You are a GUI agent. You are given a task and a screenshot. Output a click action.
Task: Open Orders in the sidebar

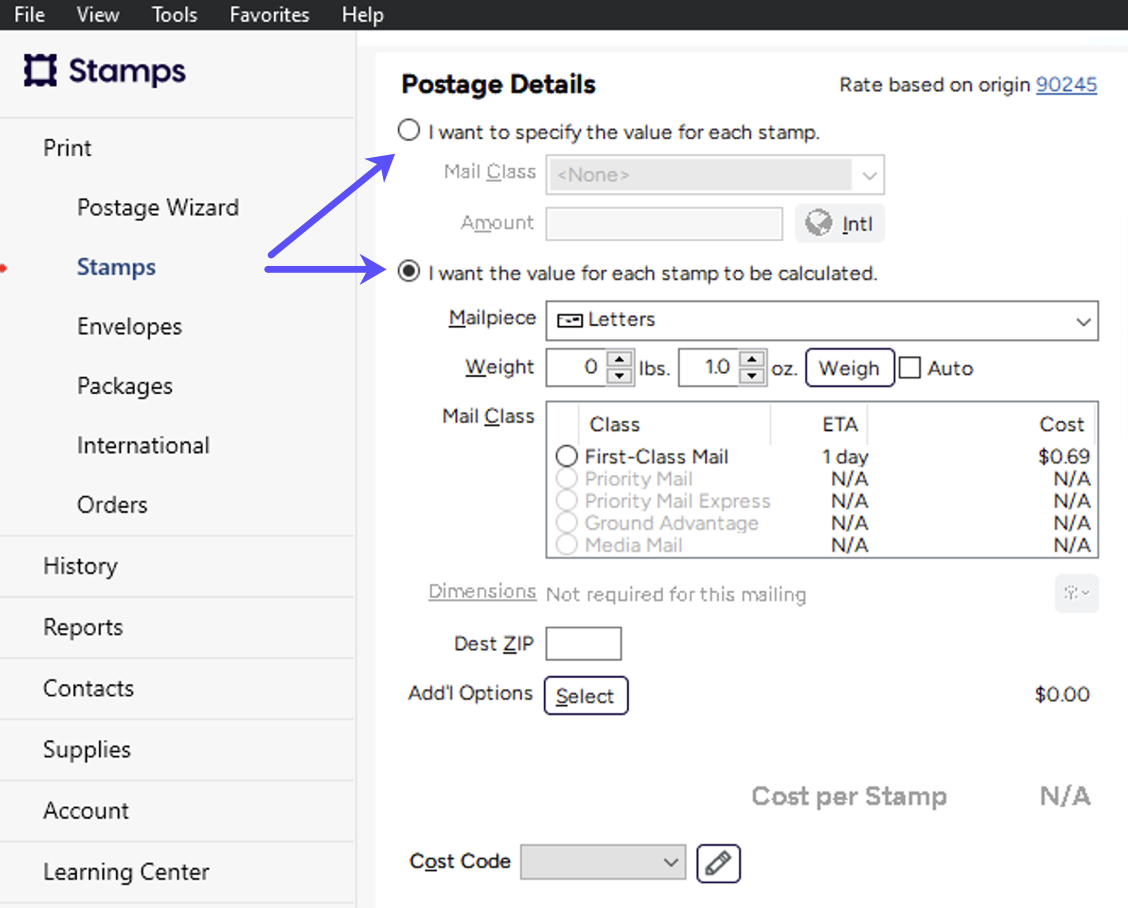pos(112,505)
